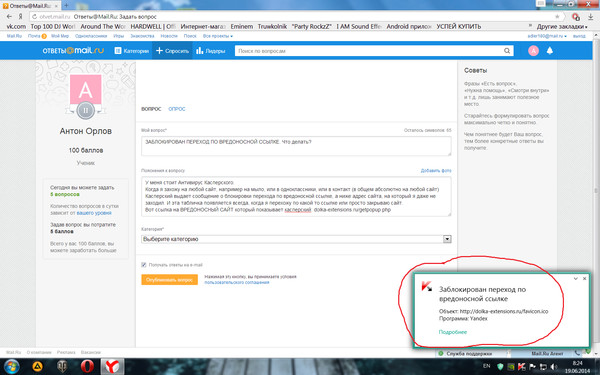Viewport: 600px width, 375px height.
Task: Click the question details text area
Action: tap(296, 196)
